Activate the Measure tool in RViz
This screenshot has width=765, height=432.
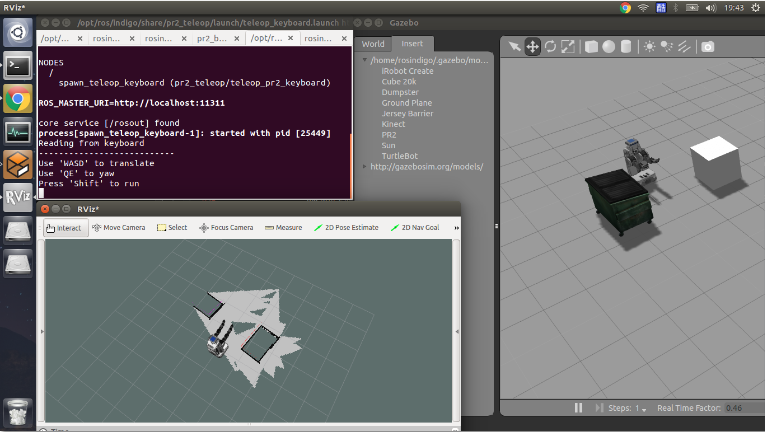pyautogui.click(x=283, y=227)
